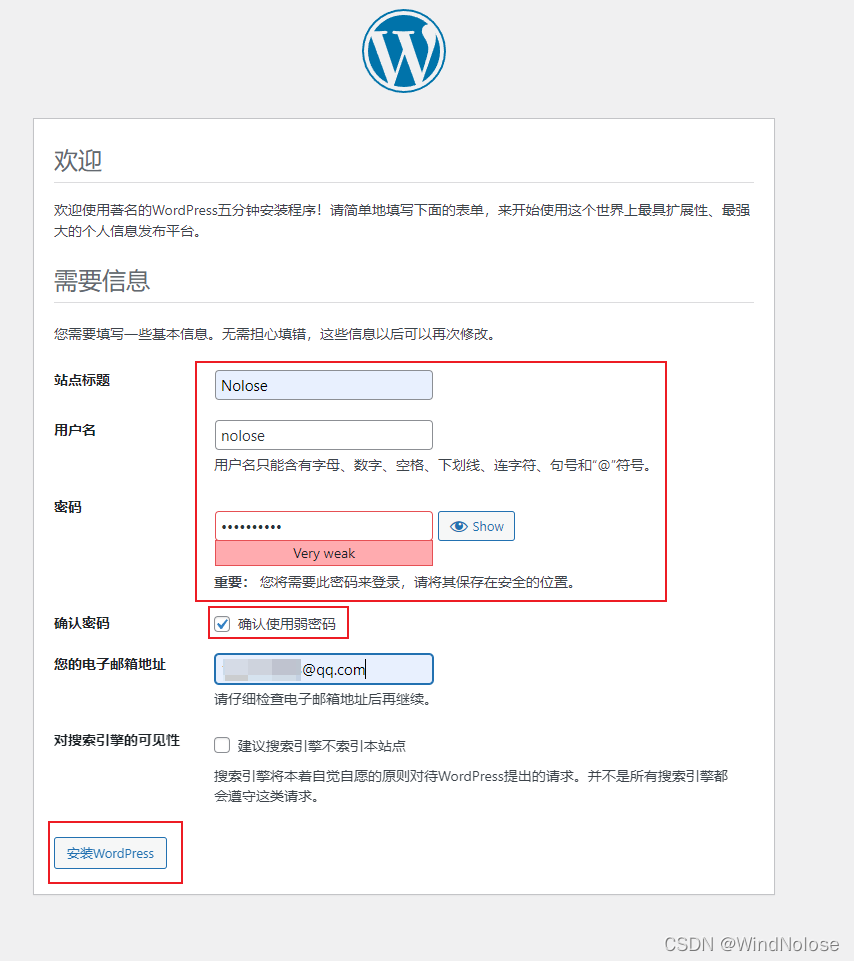Click the 需要信息 heading
This screenshot has height=961, width=854.
point(102,281)
